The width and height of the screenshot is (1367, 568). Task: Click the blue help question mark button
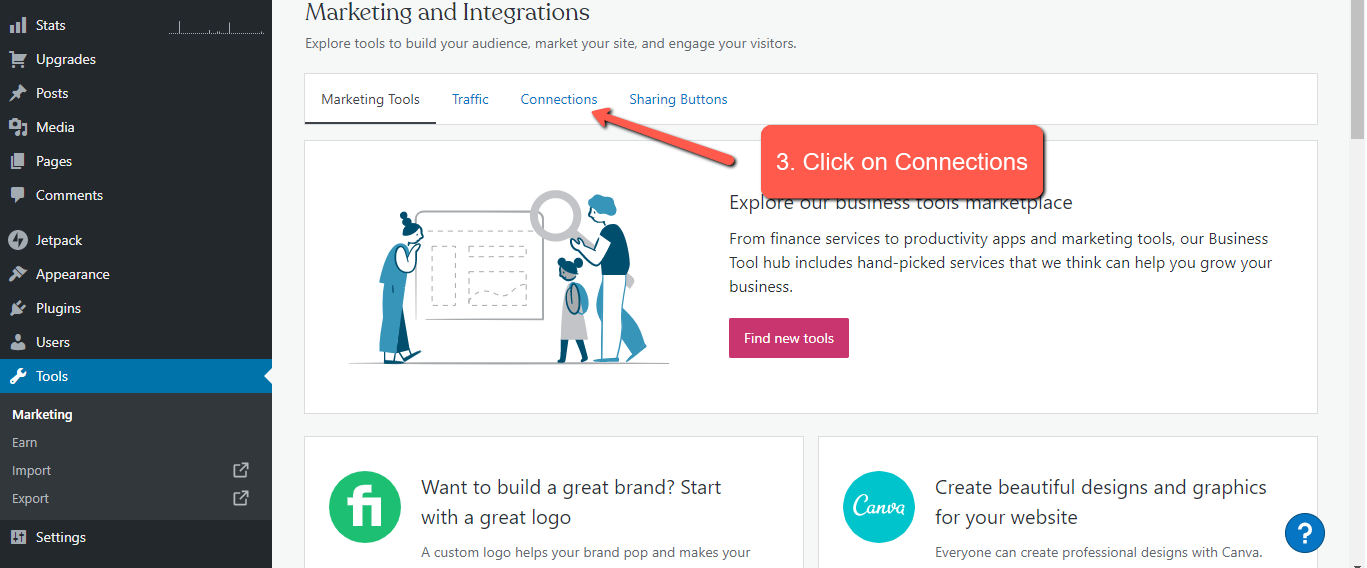point(1305,532)
